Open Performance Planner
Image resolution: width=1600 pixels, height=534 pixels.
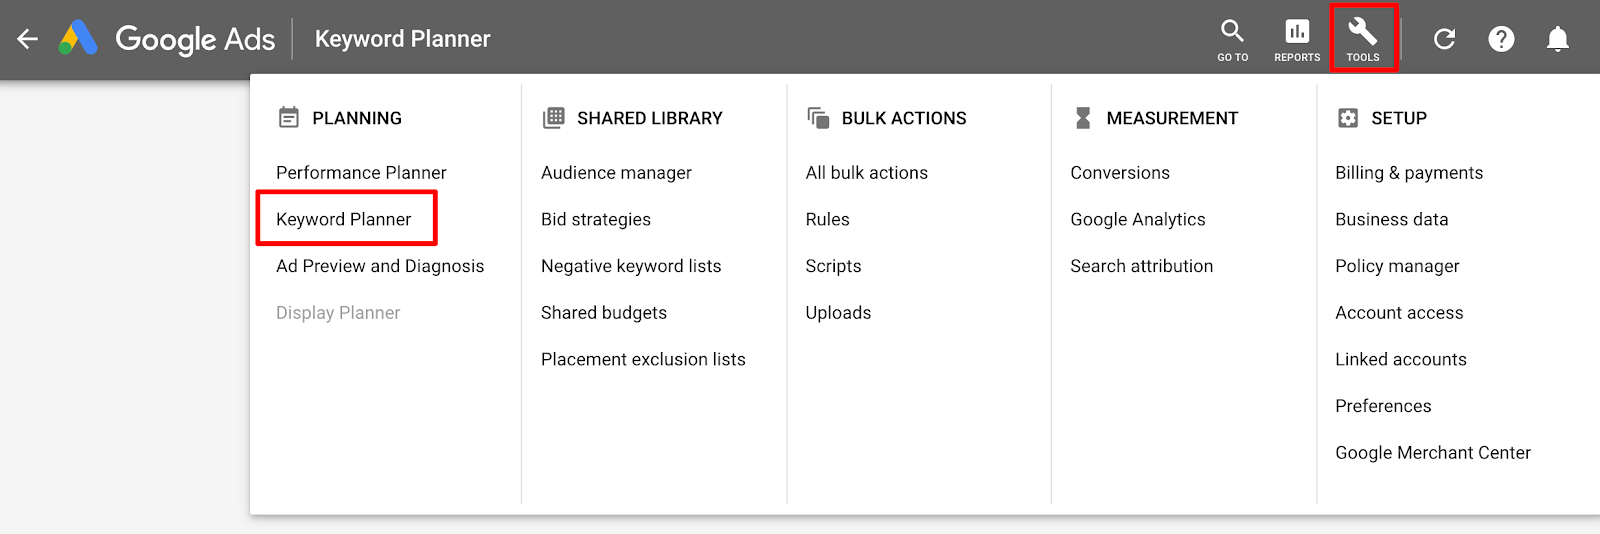pyautogui.click(x=361, y=173)
